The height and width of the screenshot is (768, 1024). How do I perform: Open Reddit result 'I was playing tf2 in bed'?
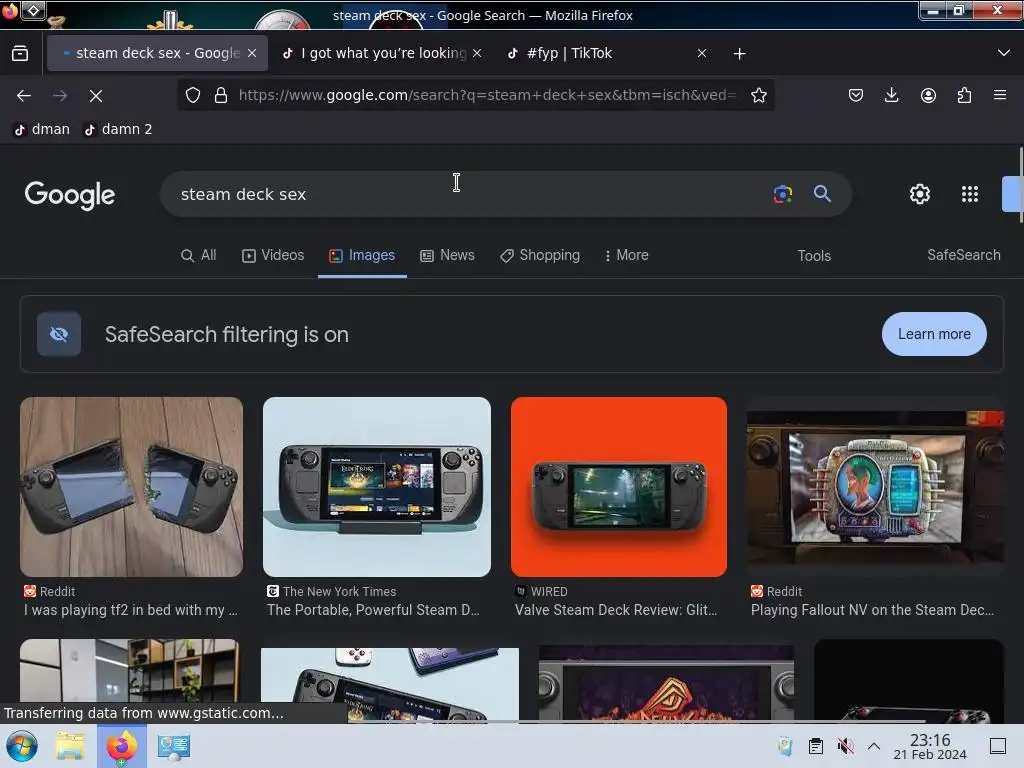click(131, 610)
